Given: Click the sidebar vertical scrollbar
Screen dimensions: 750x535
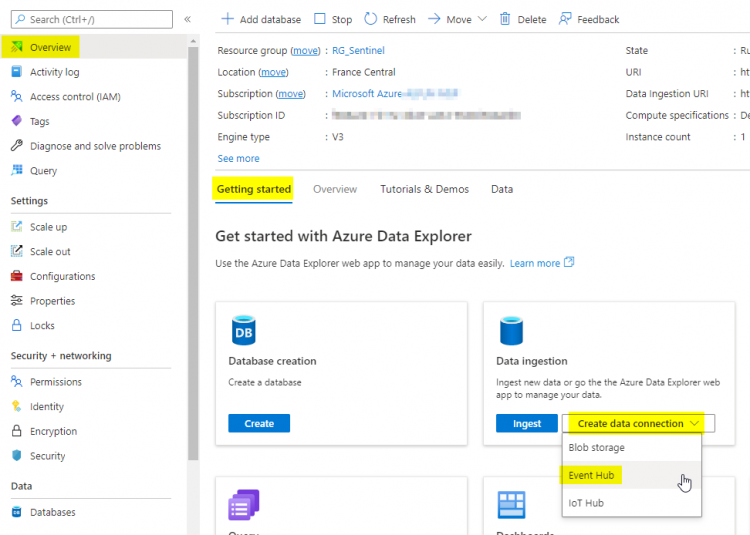Looking at the screenshot, I should pos(193,253).
